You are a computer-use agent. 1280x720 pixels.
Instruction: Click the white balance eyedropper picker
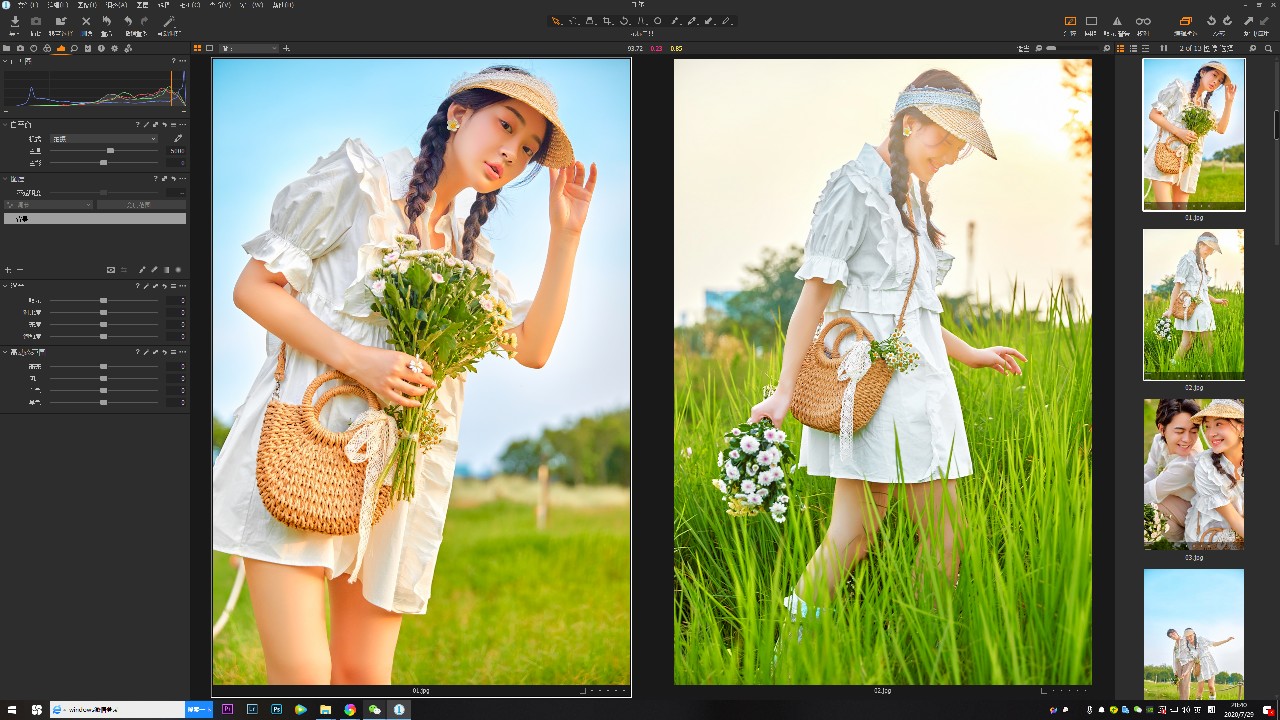coord(178,138)
